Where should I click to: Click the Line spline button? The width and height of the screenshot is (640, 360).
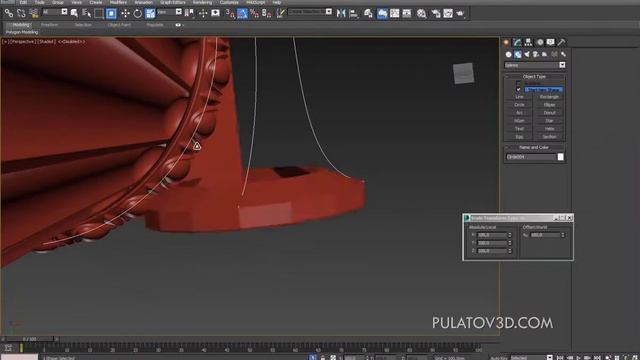519,97
